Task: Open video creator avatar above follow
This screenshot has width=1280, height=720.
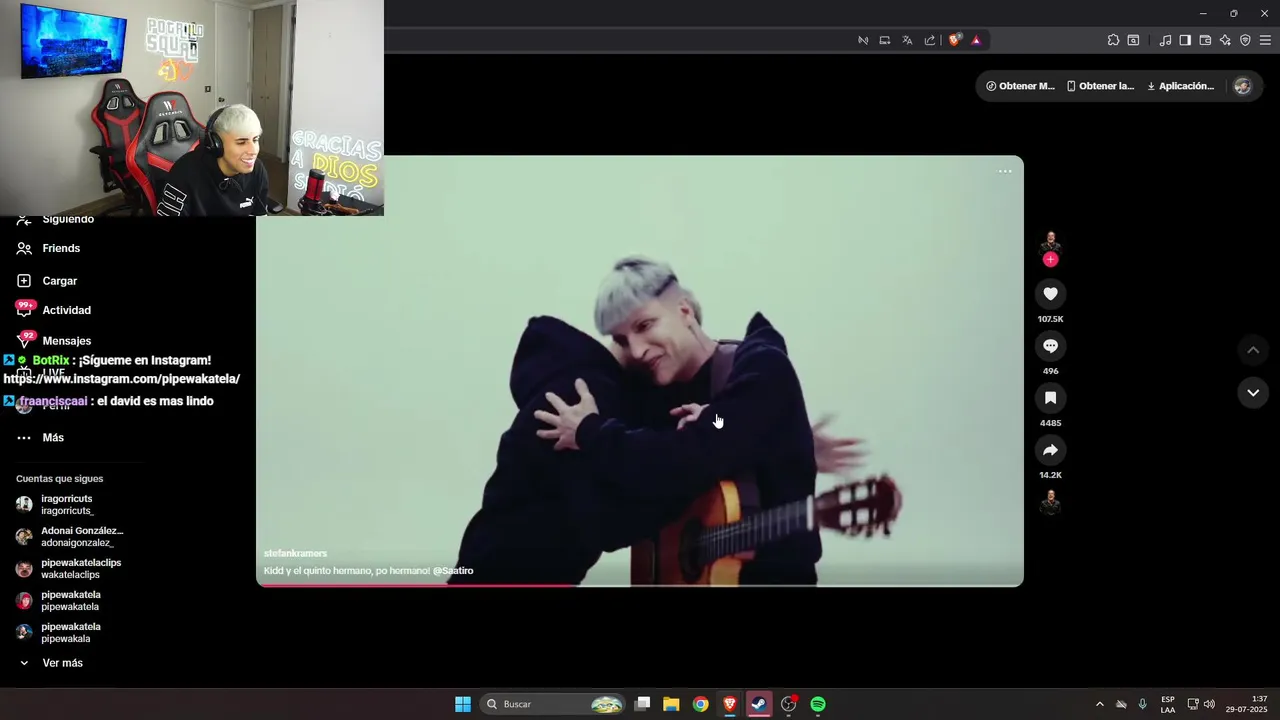Action: [x=1050, y=241]
